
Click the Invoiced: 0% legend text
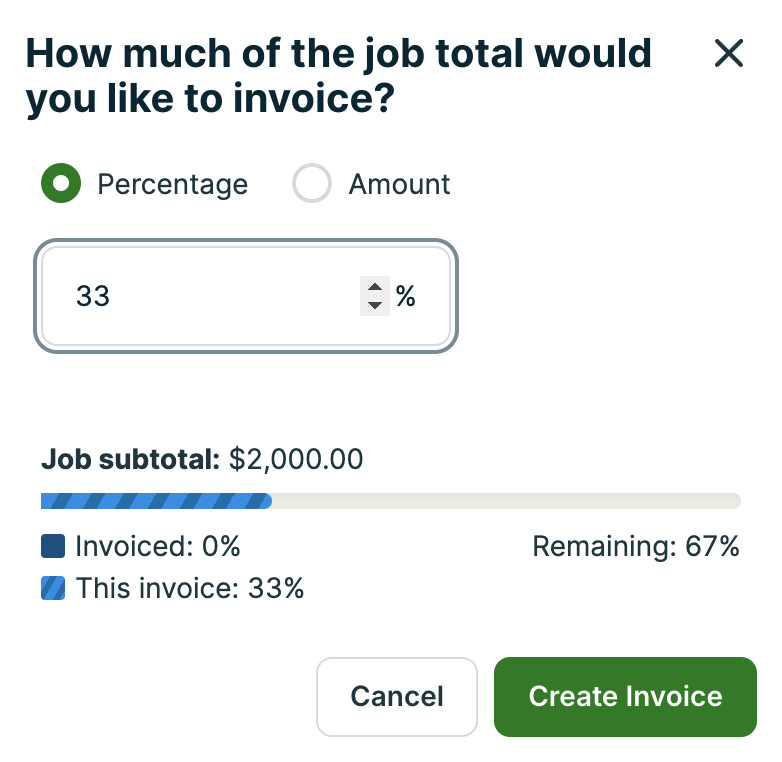158,547
